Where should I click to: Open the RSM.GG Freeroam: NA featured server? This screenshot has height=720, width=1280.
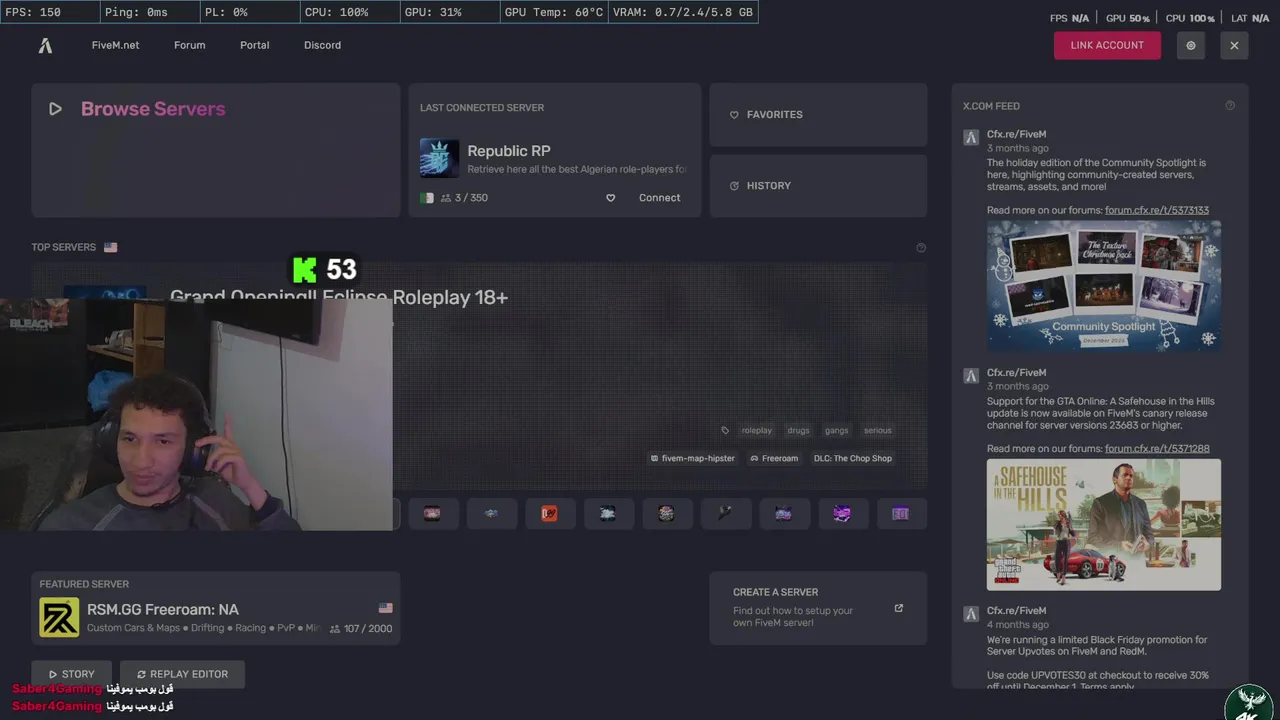coord(215,608)
